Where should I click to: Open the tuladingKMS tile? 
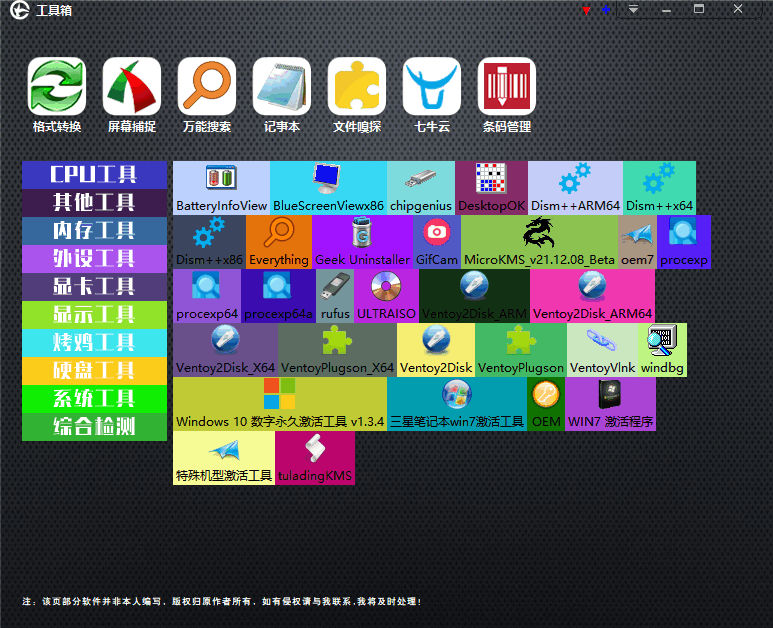[315, 458]
